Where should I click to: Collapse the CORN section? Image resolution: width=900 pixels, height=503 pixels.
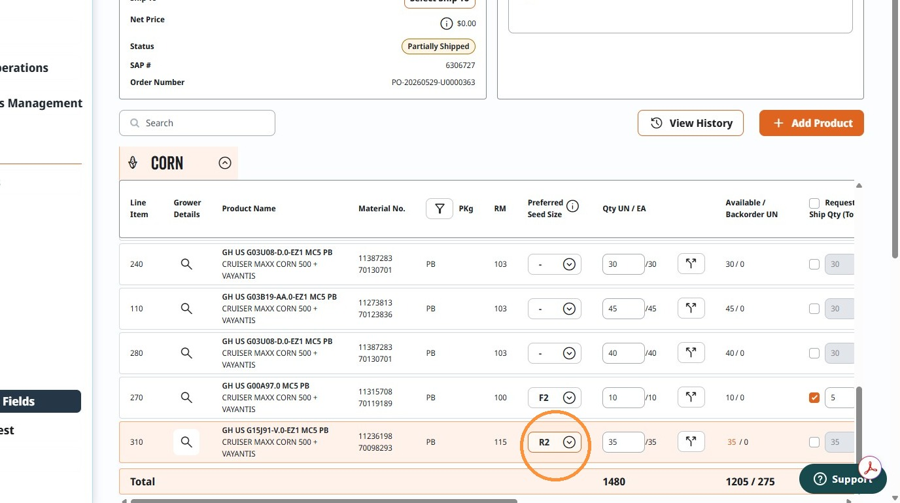[x=225, y=163]
